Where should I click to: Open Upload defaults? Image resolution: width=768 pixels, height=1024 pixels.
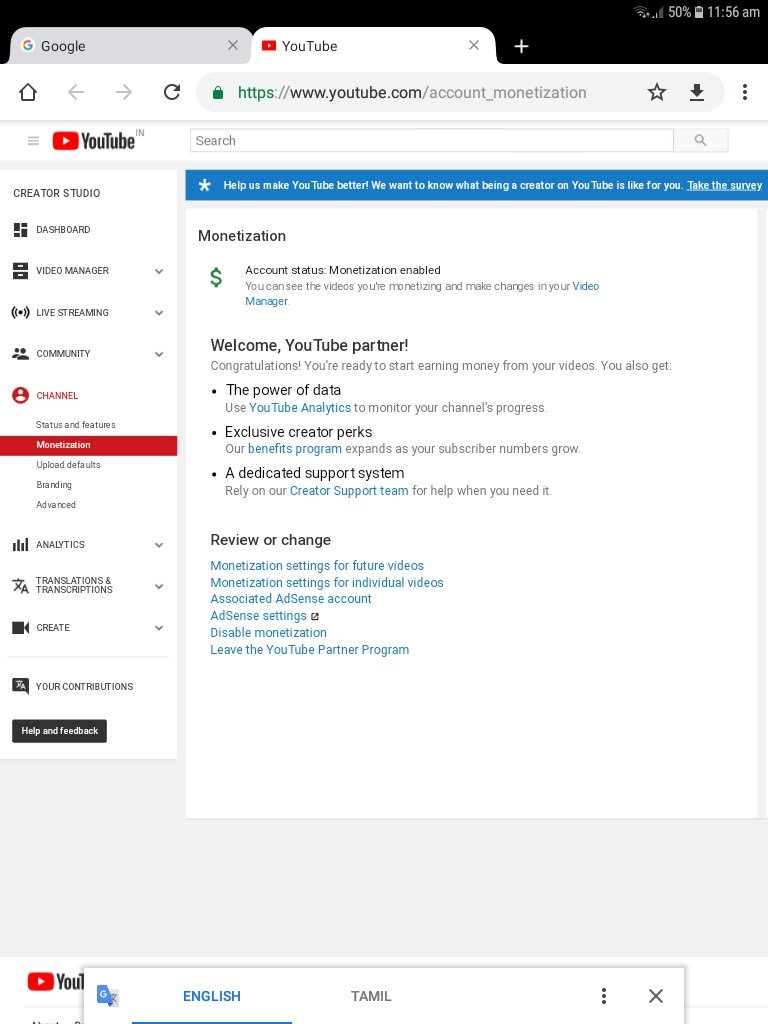tap(69, 465)
